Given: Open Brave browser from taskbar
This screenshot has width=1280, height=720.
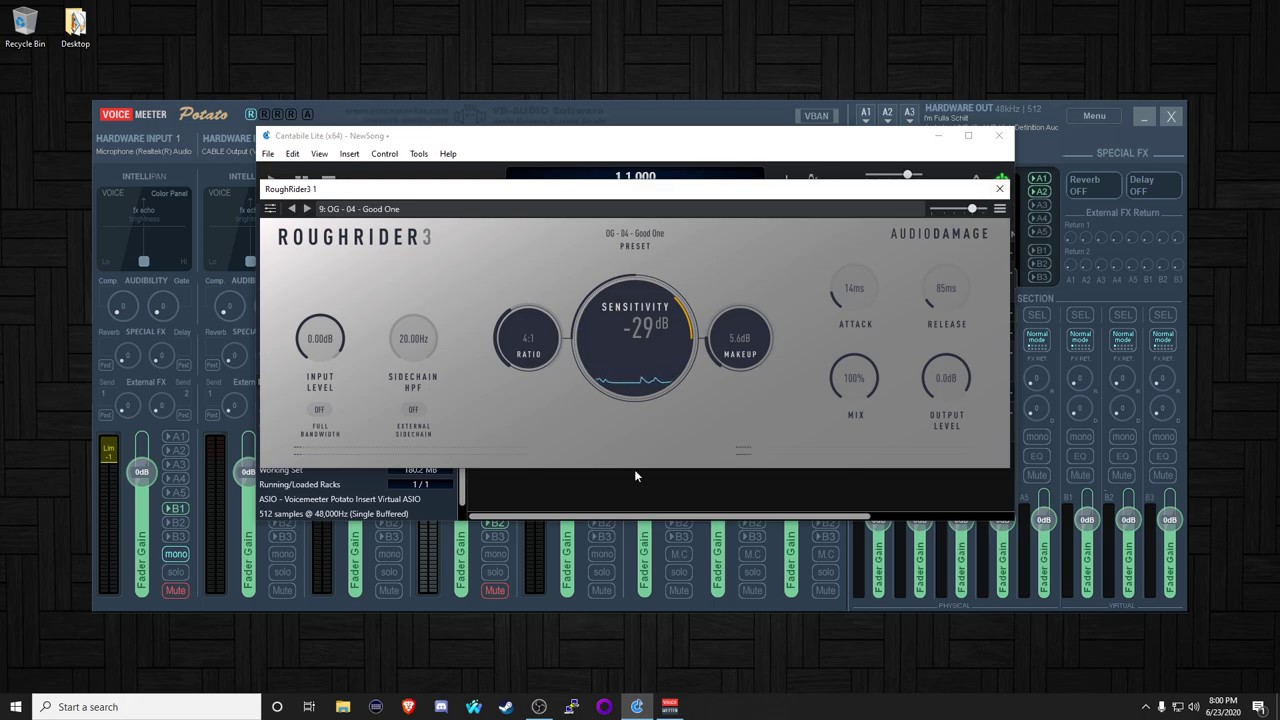Looking at the screenshot, I should coord(408,707).
